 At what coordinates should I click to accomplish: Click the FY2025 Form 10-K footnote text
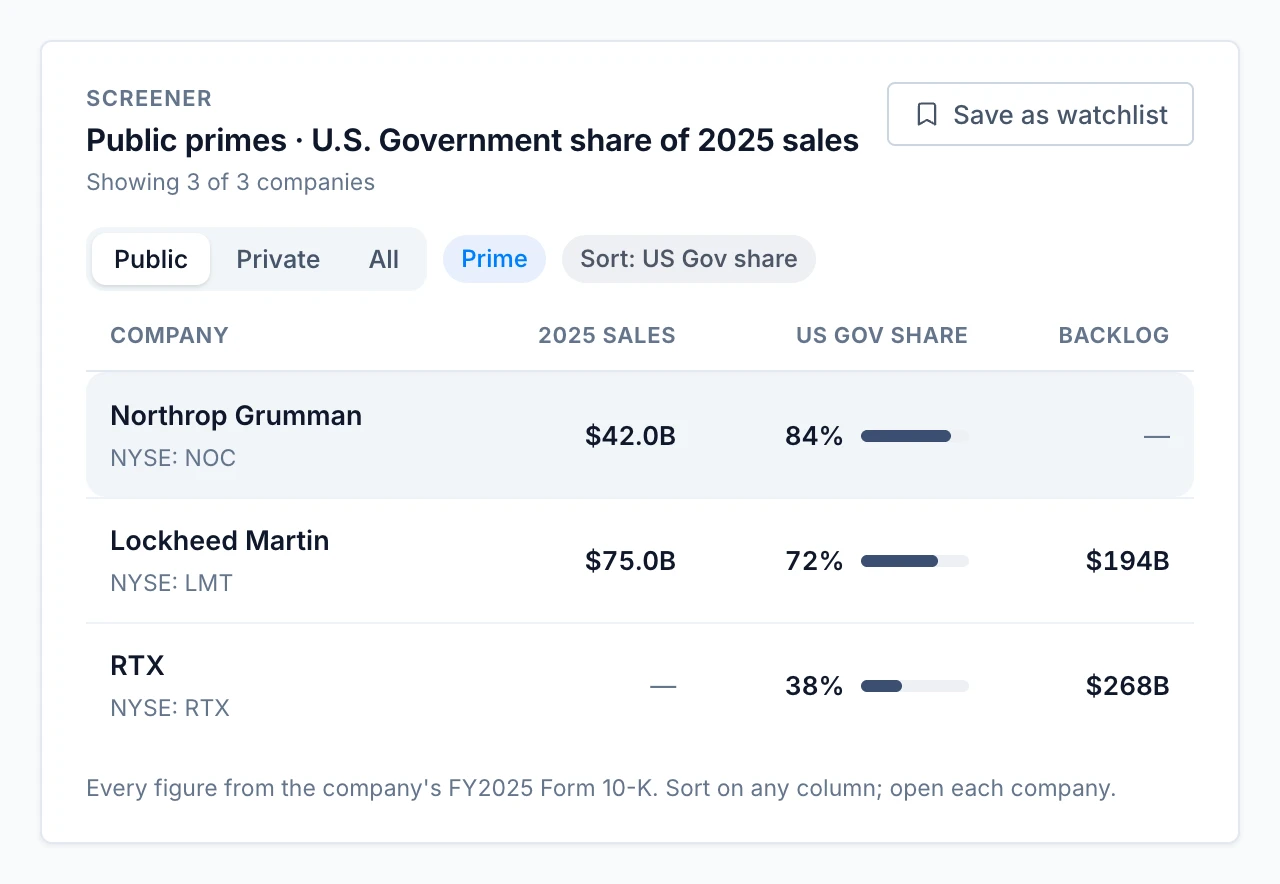pyautogui.click(x=601, y=788)
